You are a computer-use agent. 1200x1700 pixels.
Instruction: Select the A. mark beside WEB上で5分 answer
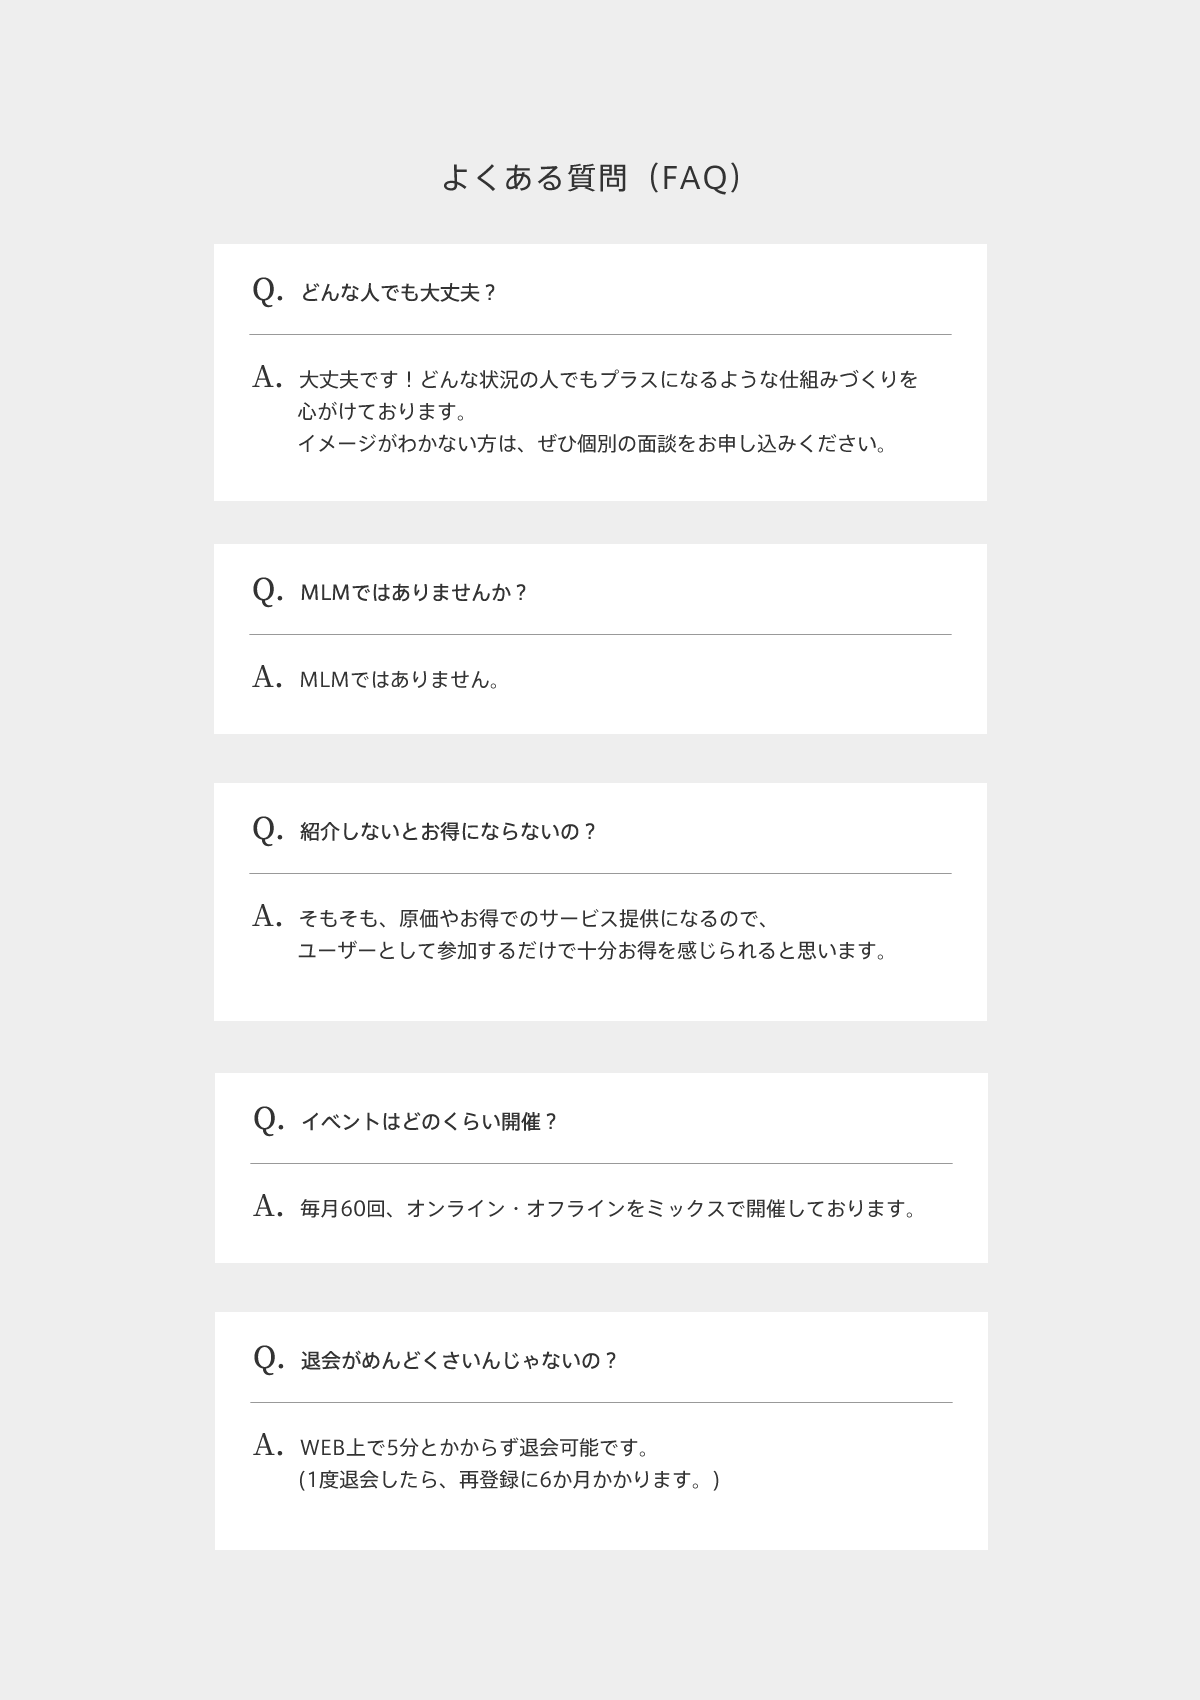268,1445
